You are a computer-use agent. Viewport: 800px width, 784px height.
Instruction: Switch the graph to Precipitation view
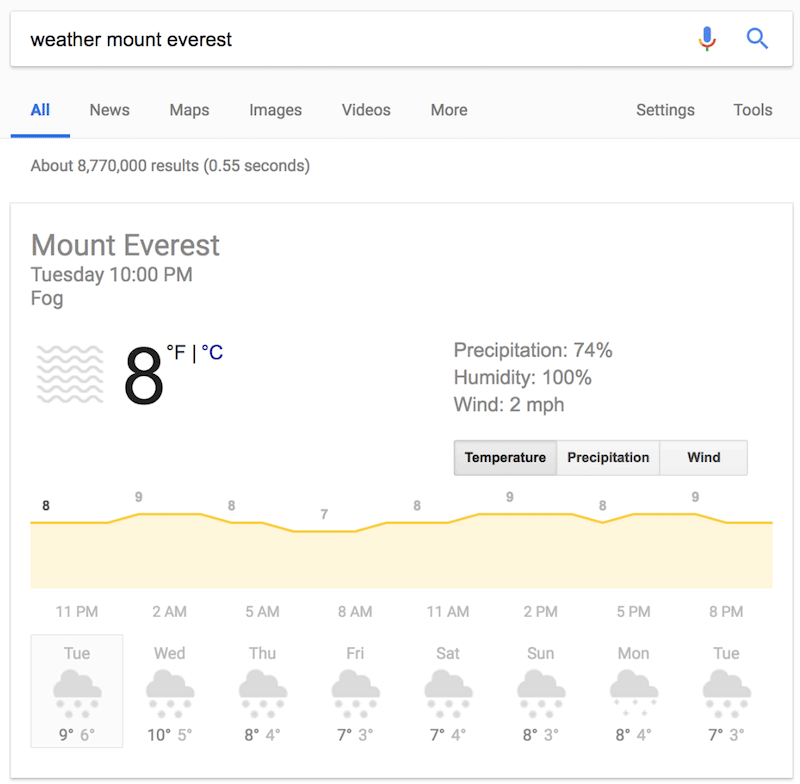click(x=608, y=458)
